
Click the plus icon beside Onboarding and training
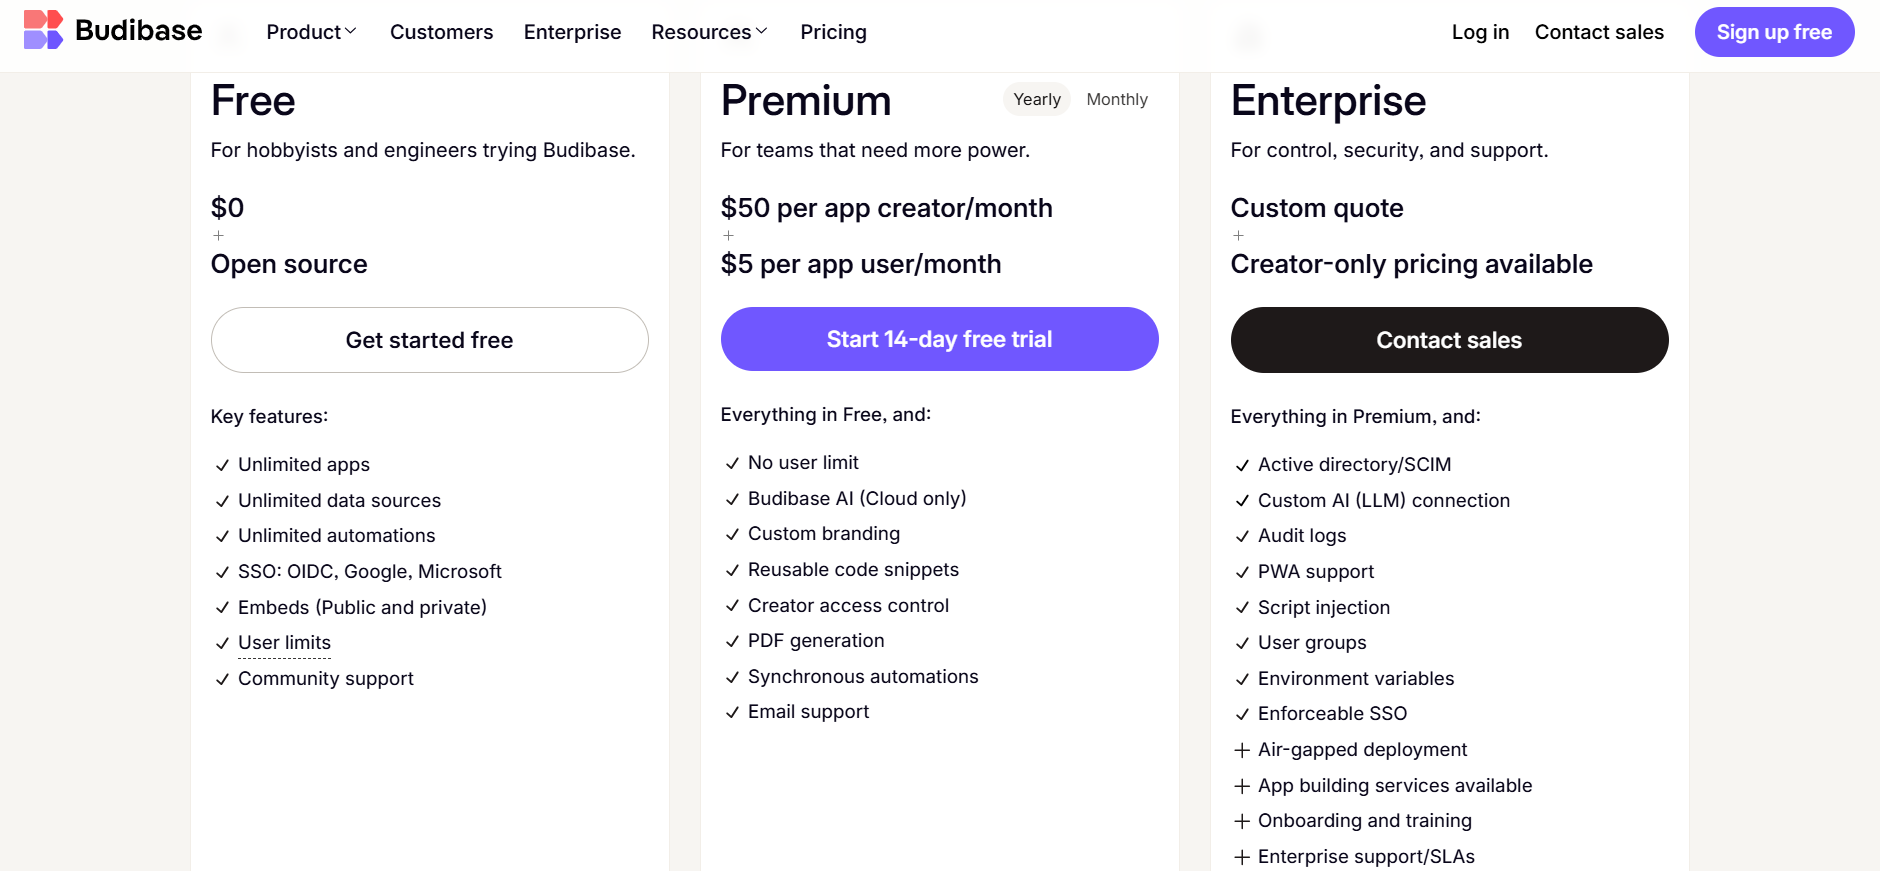coord(1242,821)
